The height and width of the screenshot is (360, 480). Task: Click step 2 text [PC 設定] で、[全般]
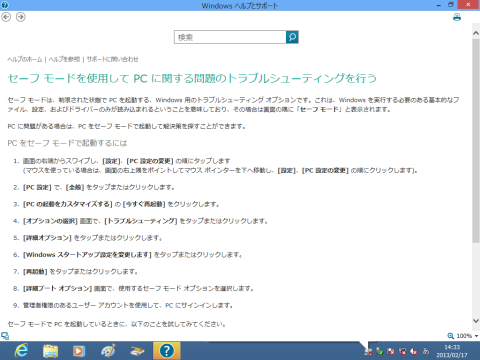pos(99,187)
